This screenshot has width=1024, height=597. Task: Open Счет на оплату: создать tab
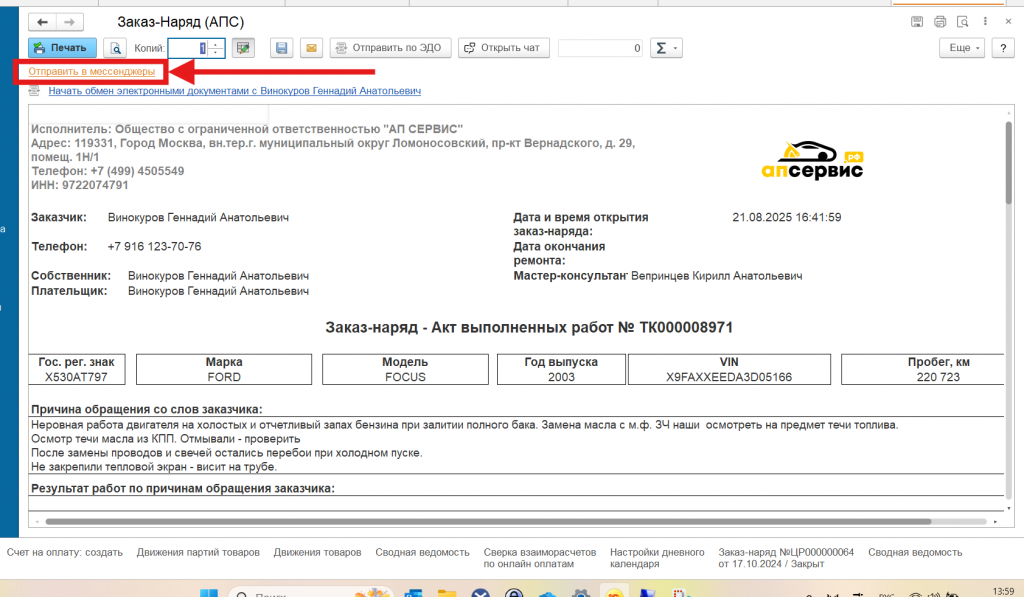64,552
